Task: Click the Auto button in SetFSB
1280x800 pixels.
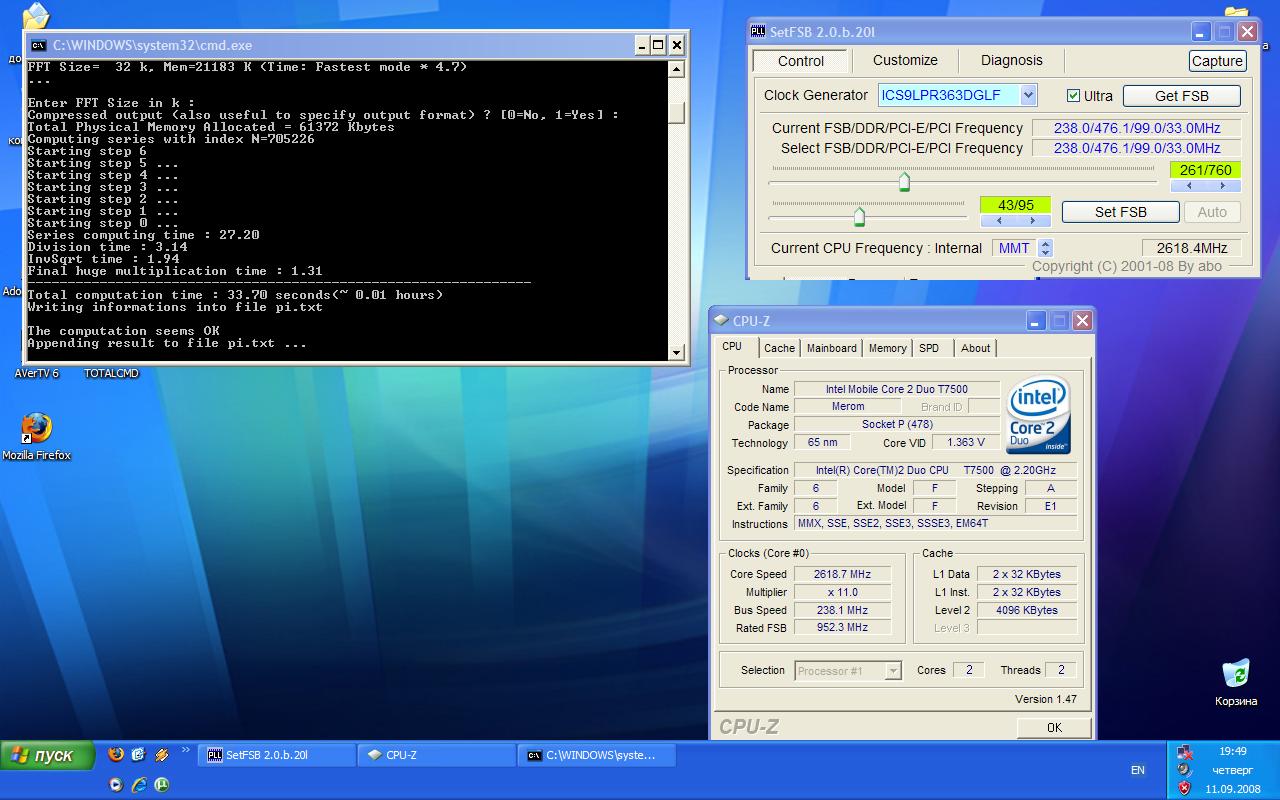Action: coord(1212,212)
